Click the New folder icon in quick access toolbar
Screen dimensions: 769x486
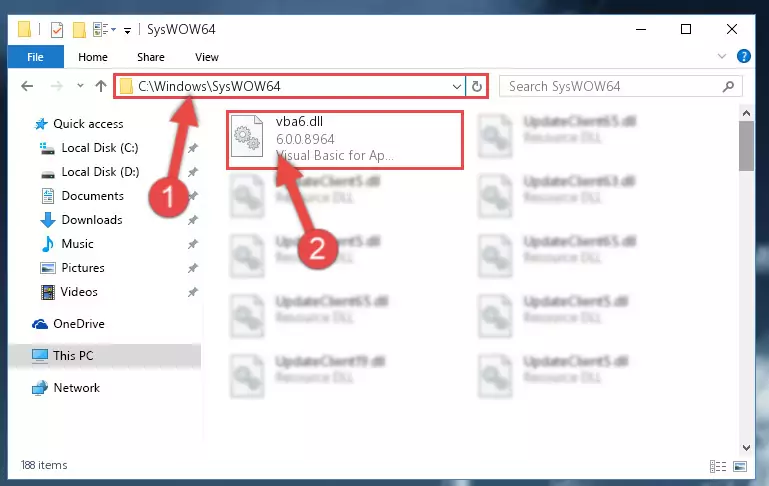[79, 30]
